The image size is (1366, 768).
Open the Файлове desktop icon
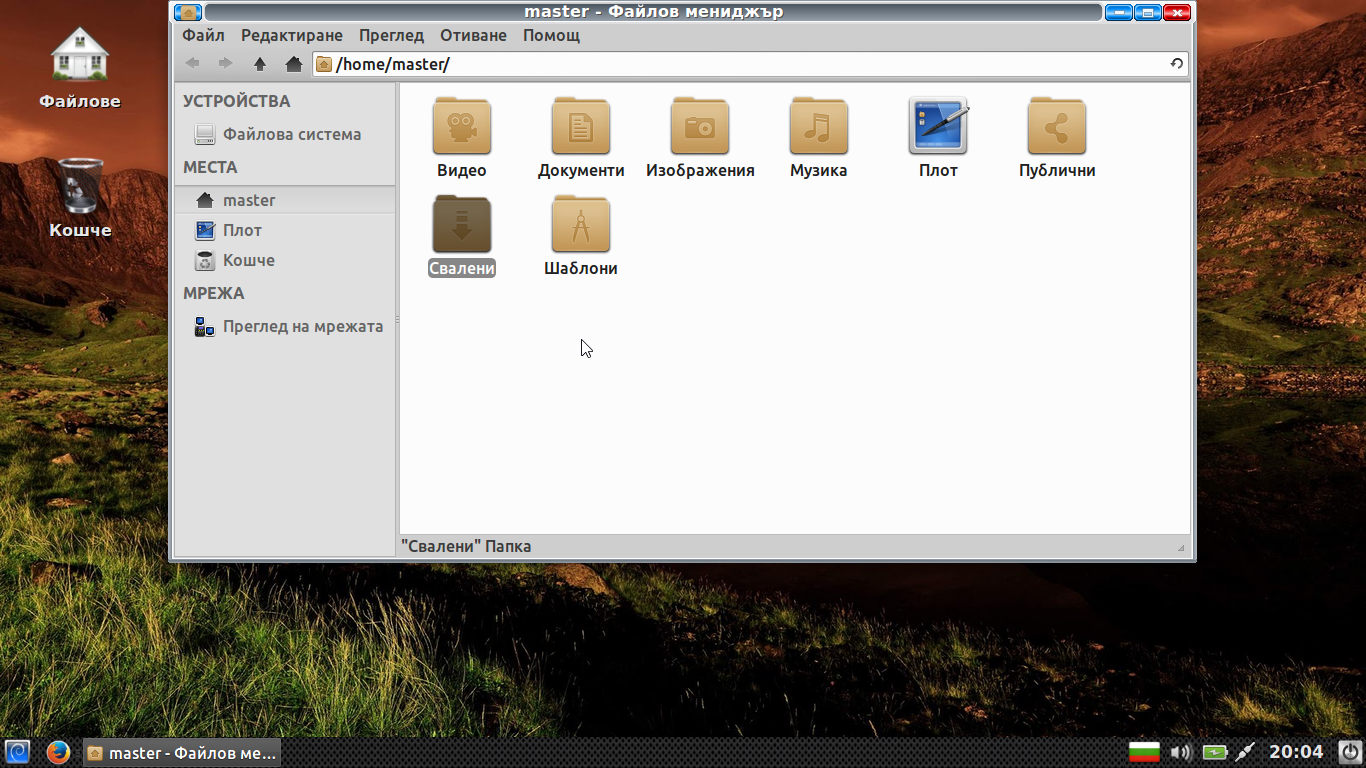coord(80,68)
